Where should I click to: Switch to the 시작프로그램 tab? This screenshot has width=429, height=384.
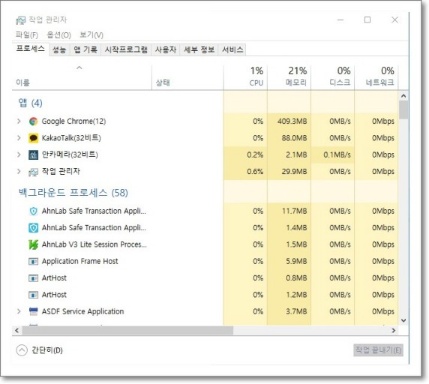pyautogui.click(x=126, y=50)
